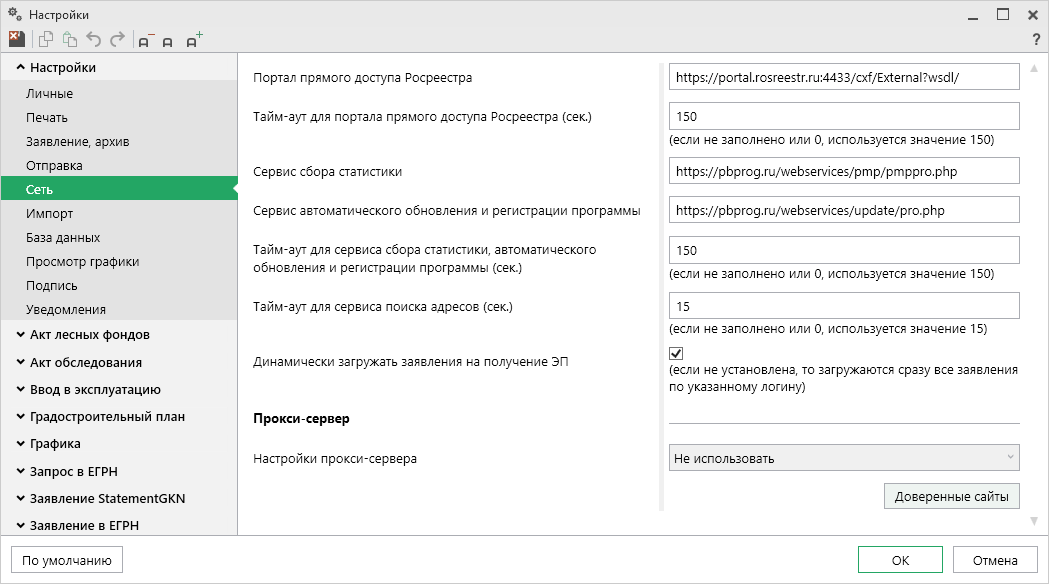Image resolution: width=1049 pixels, height=584 pixels.
Task: Decrease font size with A-minus icon
Action: click(146, 41)
